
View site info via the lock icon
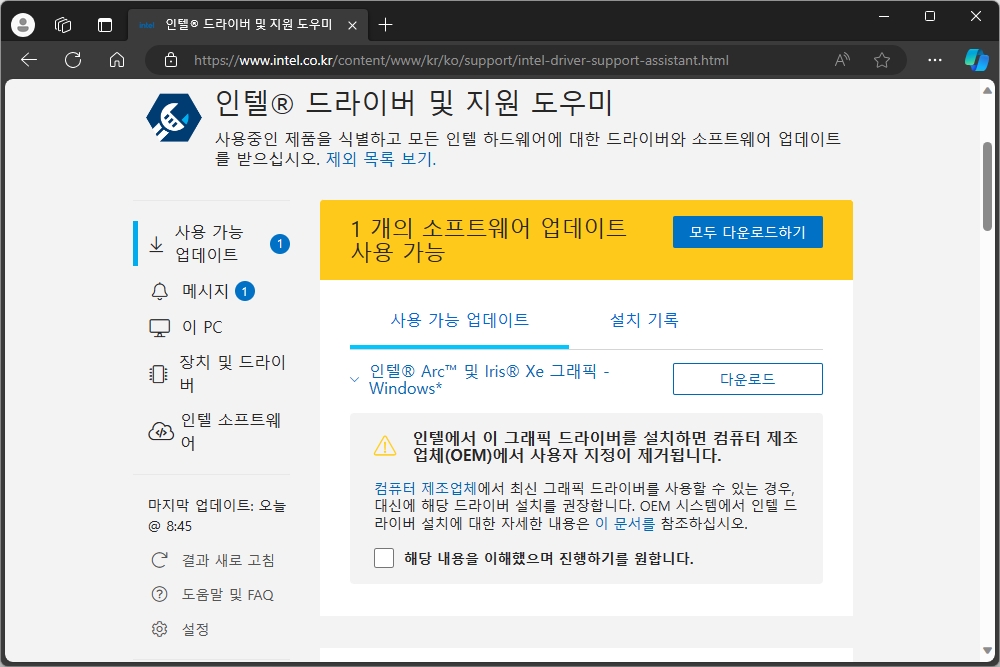[170, 60]
